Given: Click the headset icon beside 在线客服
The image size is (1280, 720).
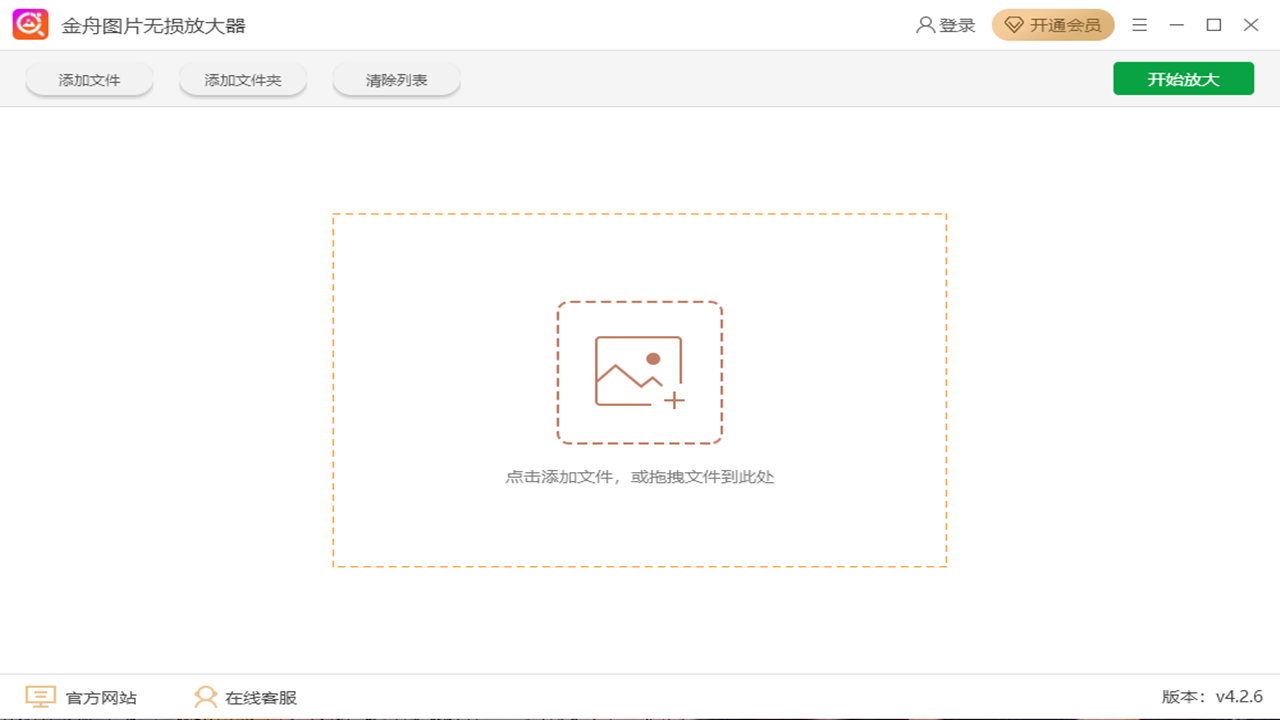Looking at the screenshot, I should pyautogui.click(x=206, y=696).
